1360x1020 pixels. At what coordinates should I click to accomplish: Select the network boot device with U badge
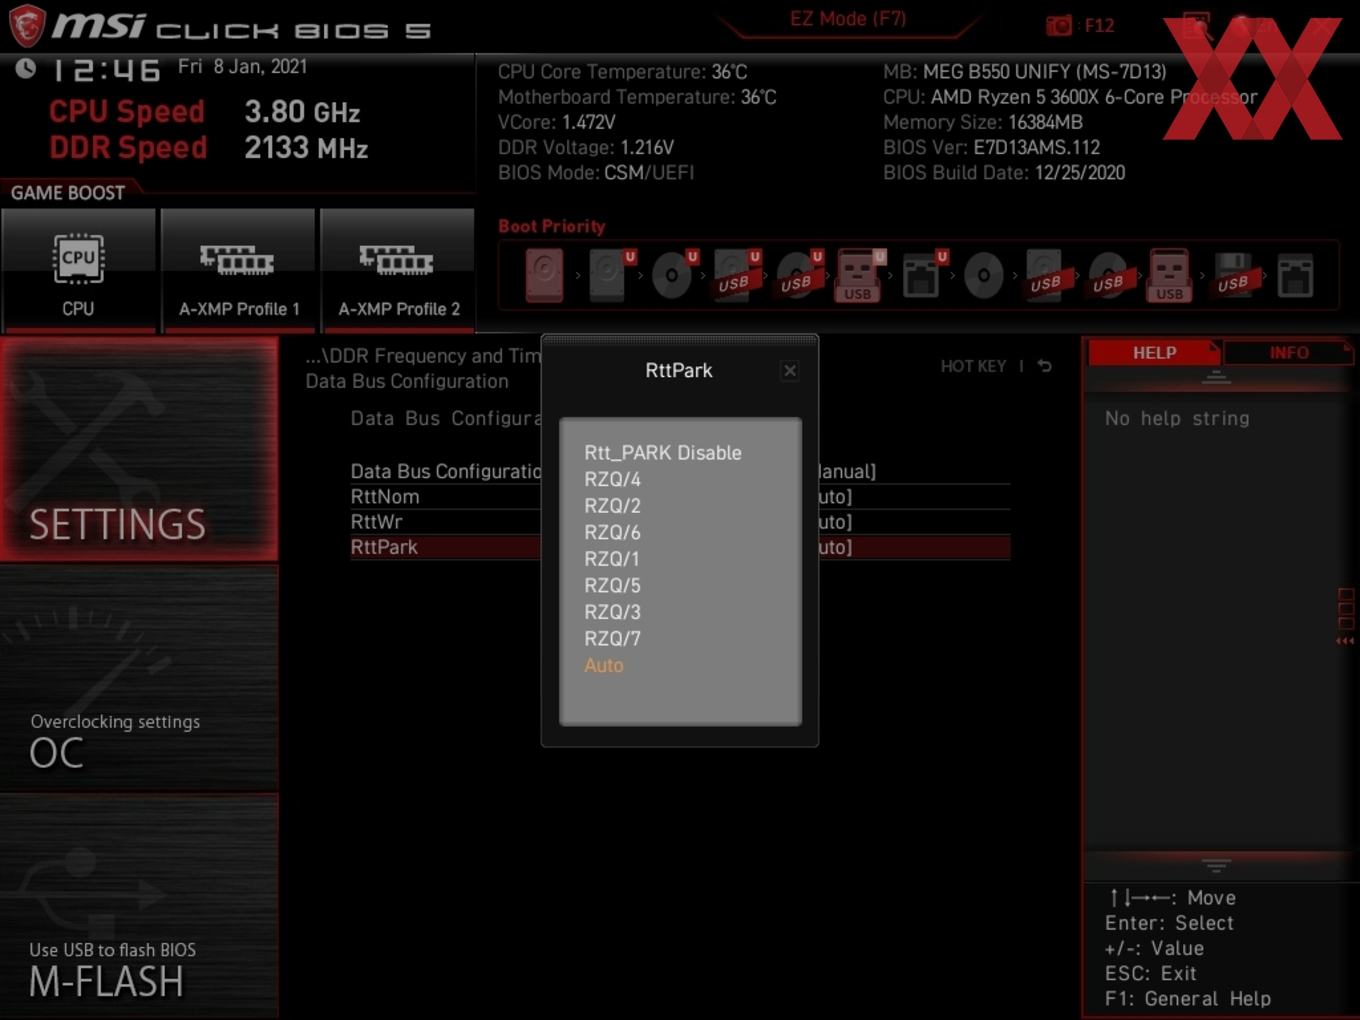pos(922,275)
